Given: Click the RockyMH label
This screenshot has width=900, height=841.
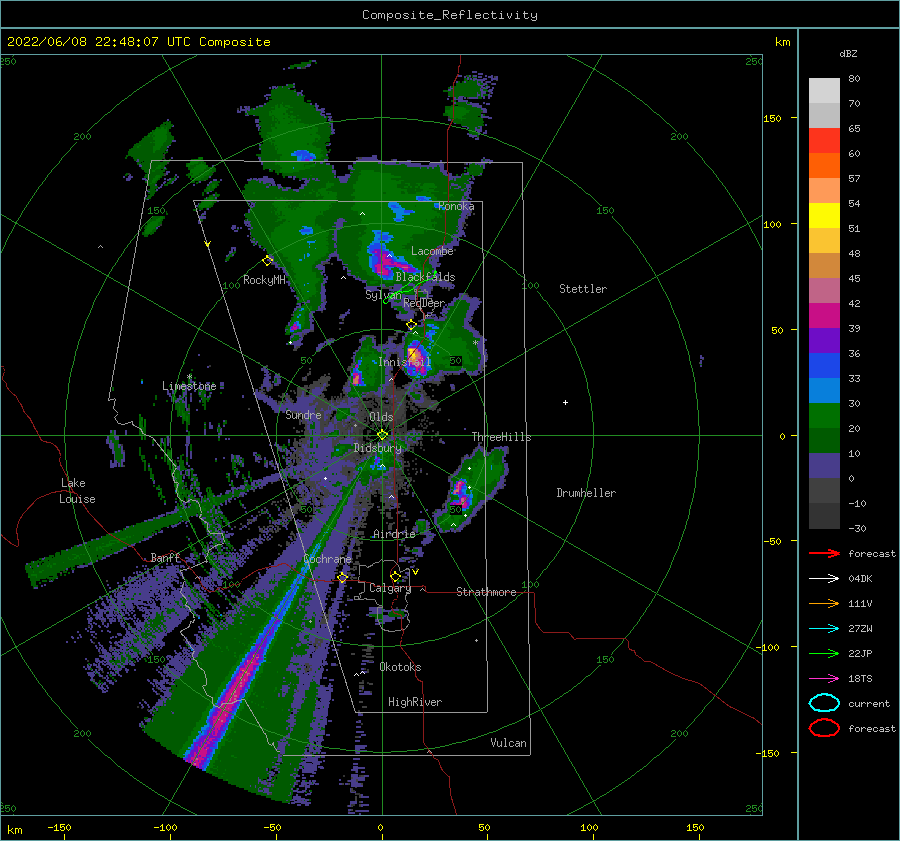Looking at the screenshot, I should coord(265,280).
